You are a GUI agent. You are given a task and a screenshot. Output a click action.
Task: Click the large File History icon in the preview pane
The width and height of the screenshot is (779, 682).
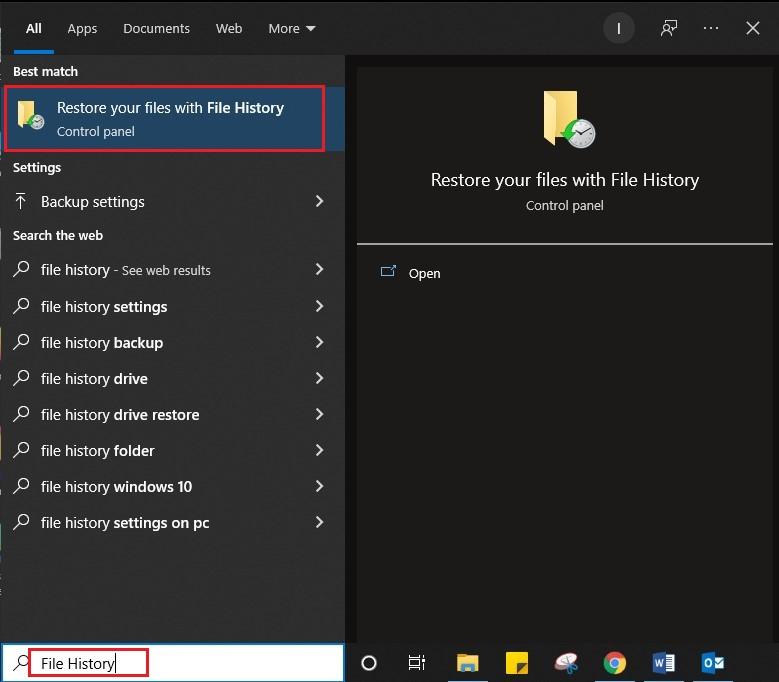coord(568,119)
